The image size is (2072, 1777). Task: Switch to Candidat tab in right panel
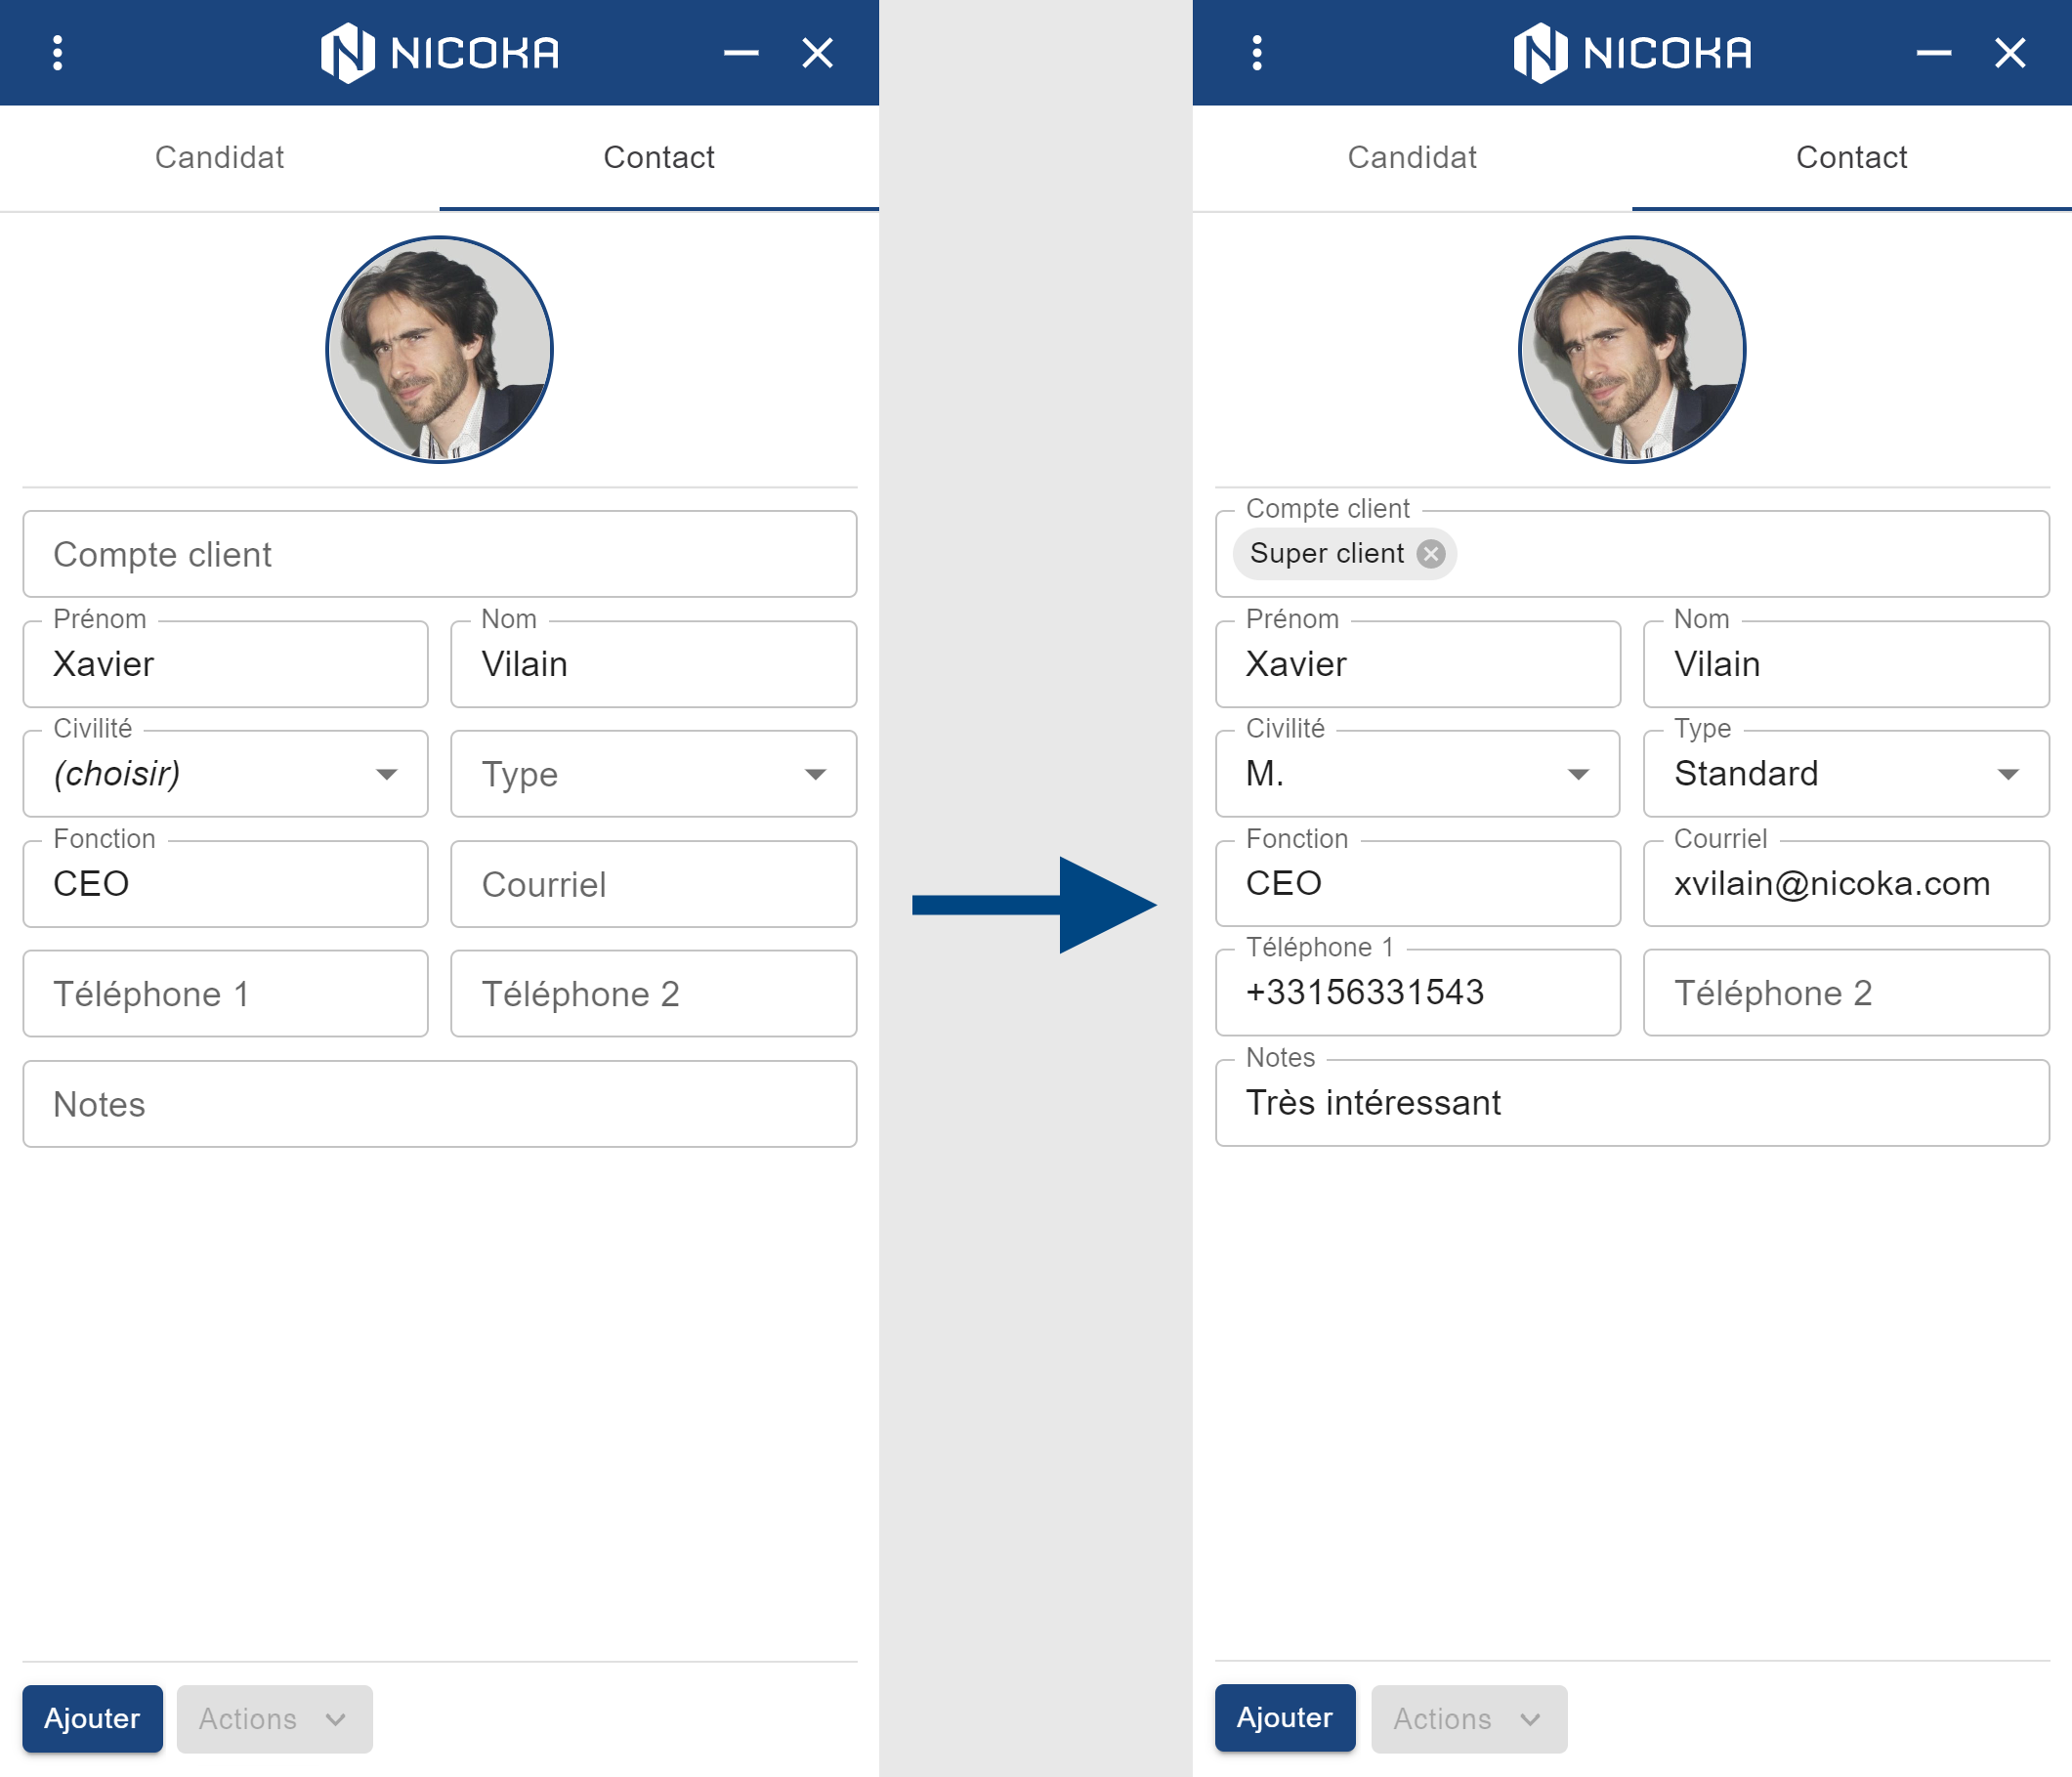(1412, 157)
